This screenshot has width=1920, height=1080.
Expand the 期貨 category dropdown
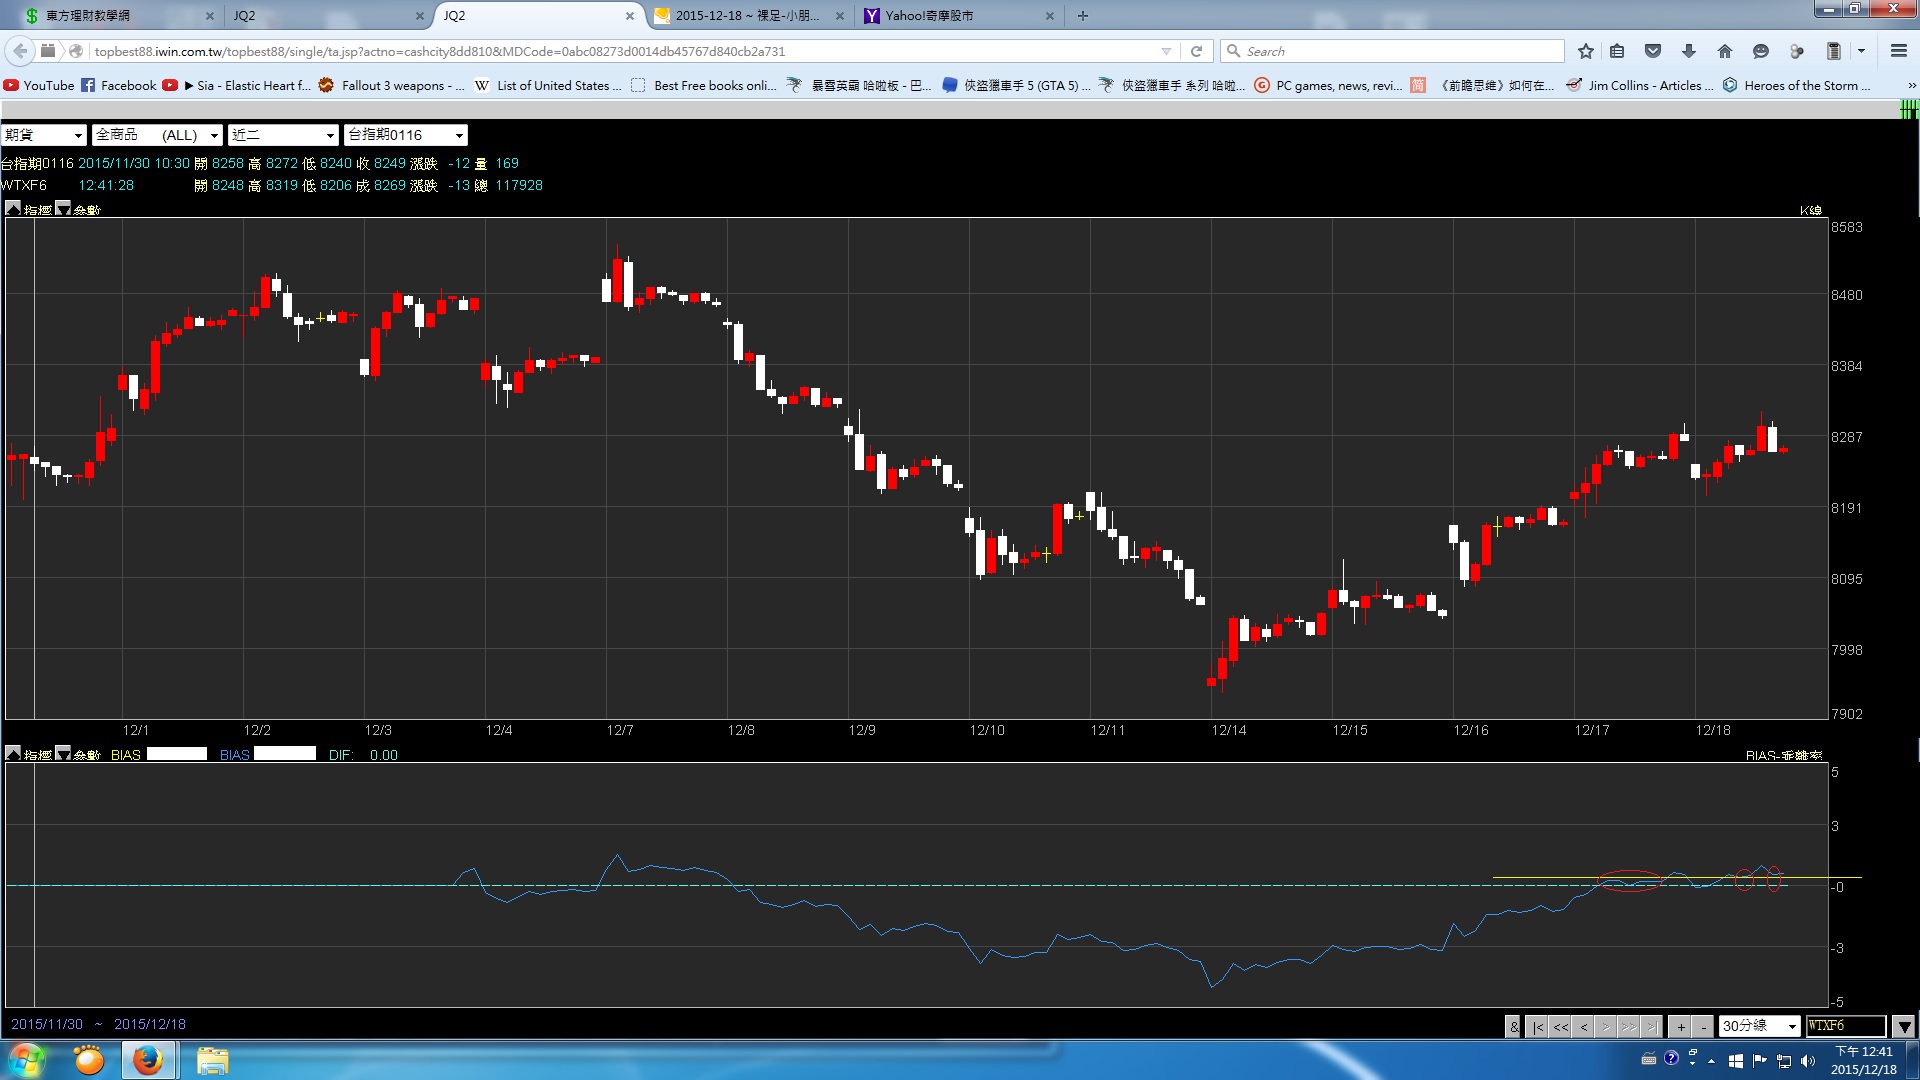pos(44,135)
